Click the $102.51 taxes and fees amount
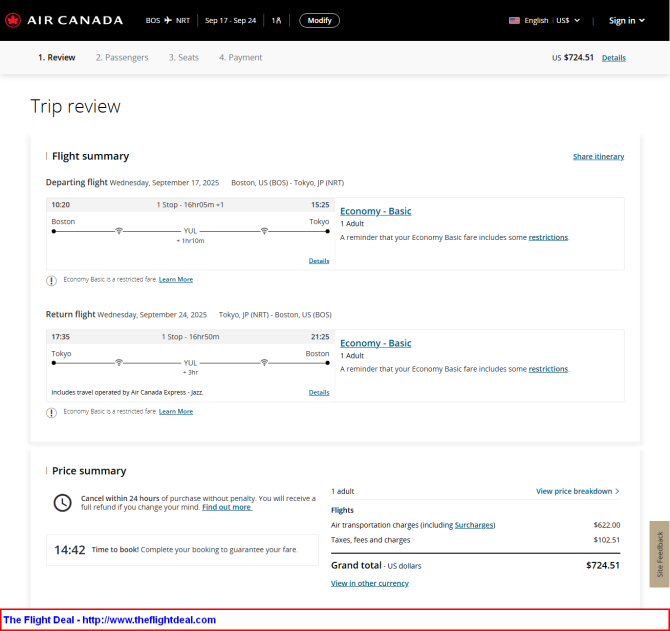Viewport: 670px width, 631px height. 607,540
